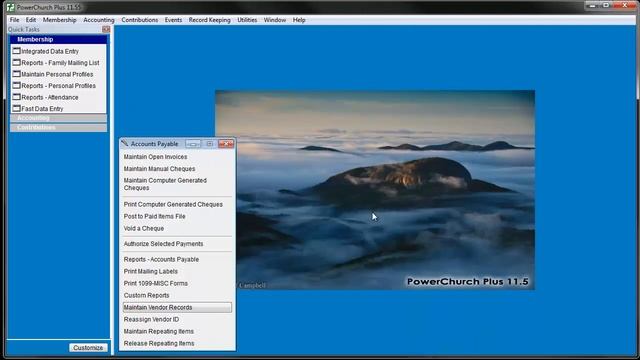
Task: Click the Customize button
Action: [88, 348]
